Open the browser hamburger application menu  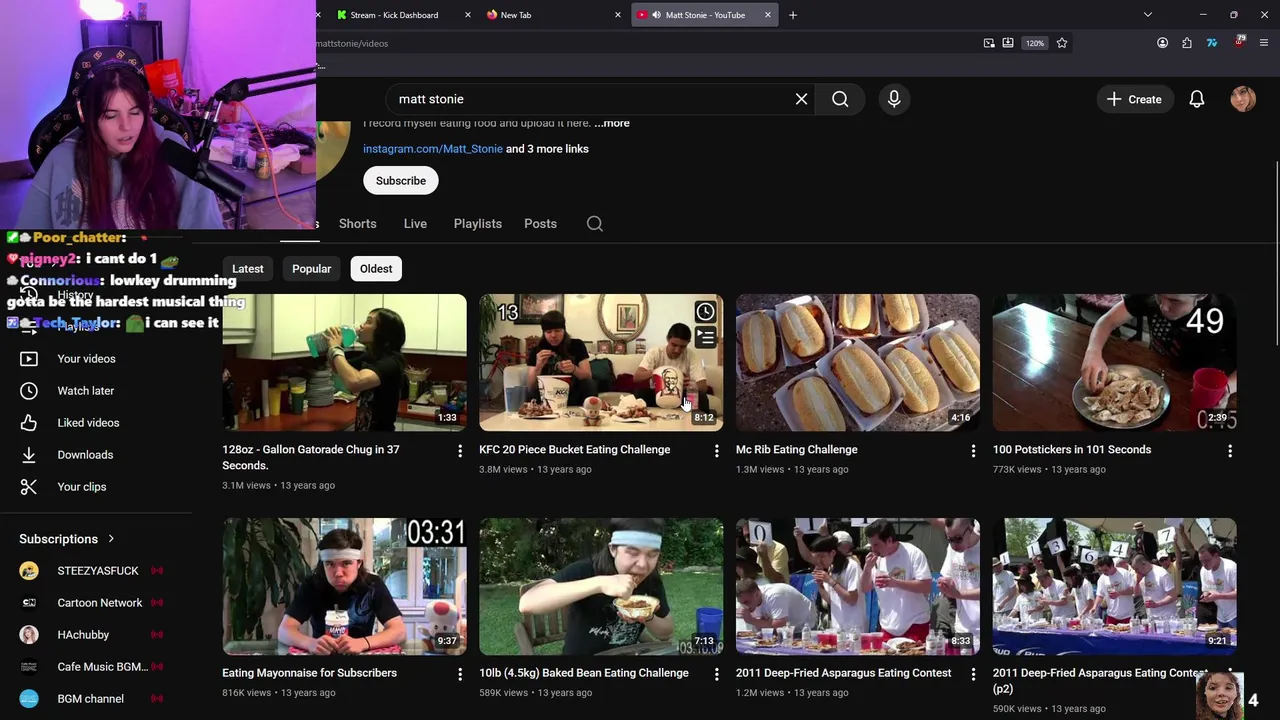(x=1264, y=43)
